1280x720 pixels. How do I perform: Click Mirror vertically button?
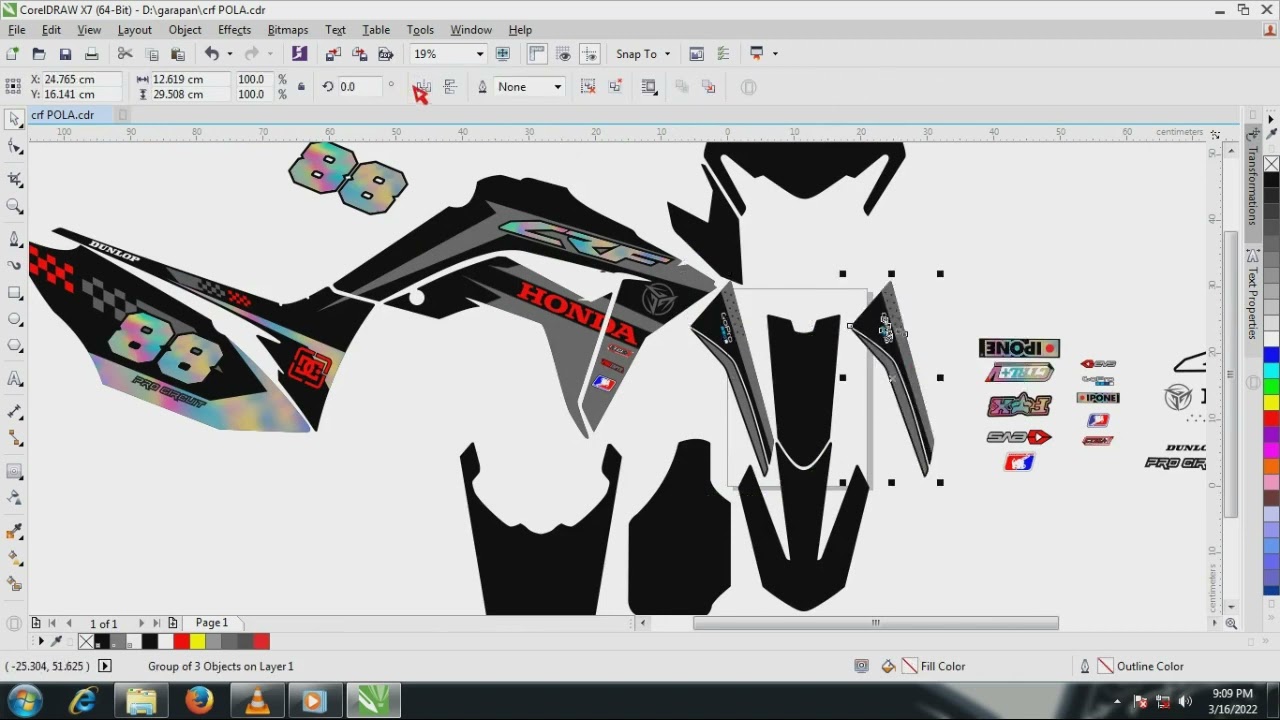tap(450, 87)
